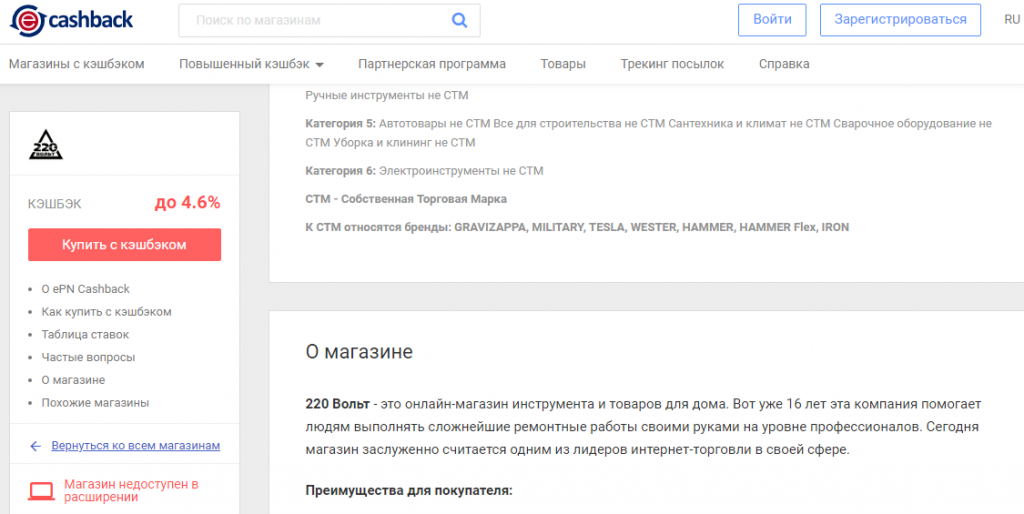
Task: Open the RU language selector
Action: tap(1012, 19)
